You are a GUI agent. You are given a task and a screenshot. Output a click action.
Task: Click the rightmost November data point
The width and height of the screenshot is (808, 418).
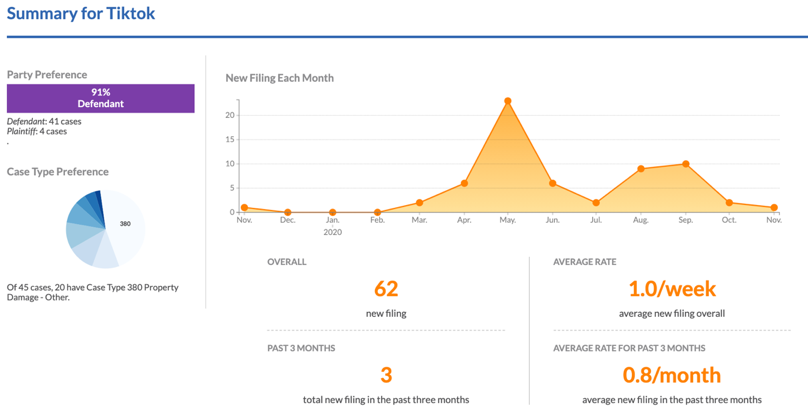(x=774, y=208)
